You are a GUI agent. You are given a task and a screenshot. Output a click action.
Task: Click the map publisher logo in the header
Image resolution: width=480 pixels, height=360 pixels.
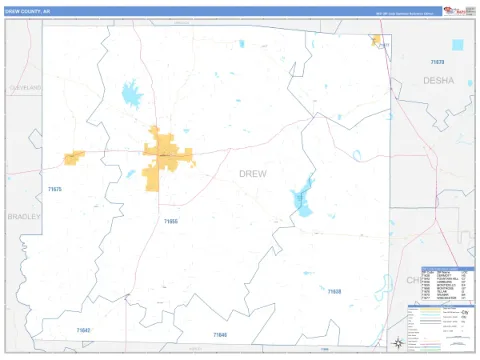click(x=454, y=11)
